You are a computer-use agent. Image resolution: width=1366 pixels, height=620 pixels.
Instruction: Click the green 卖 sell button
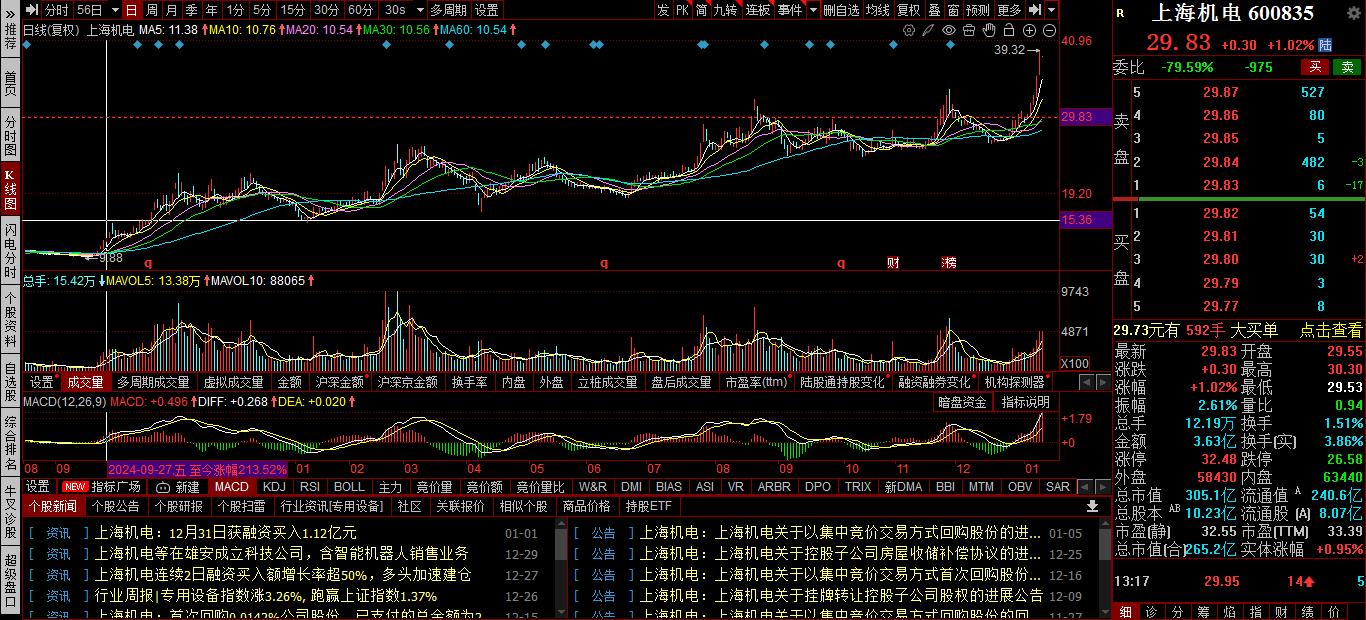(x=1347, y=67)
